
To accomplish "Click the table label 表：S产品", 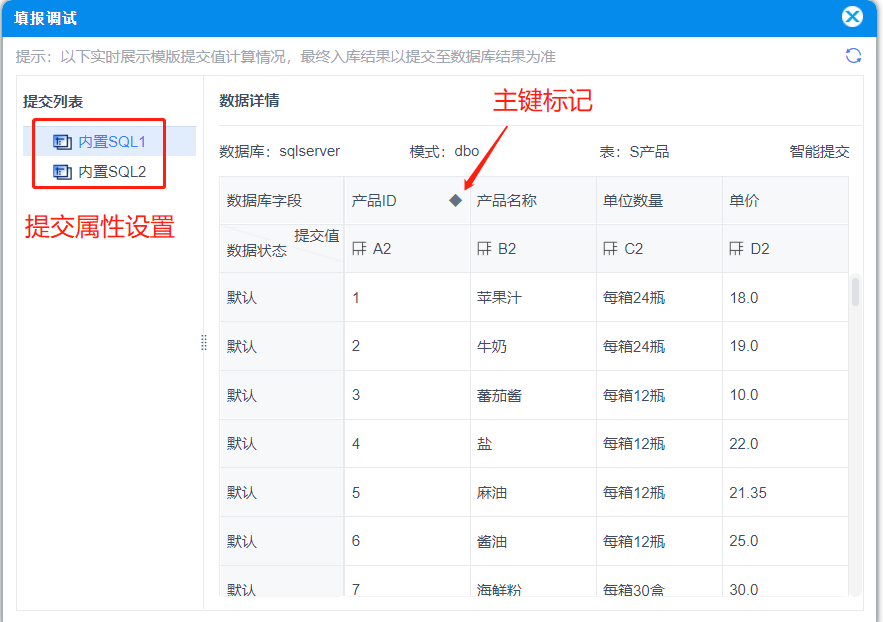I will coord(634,151).
